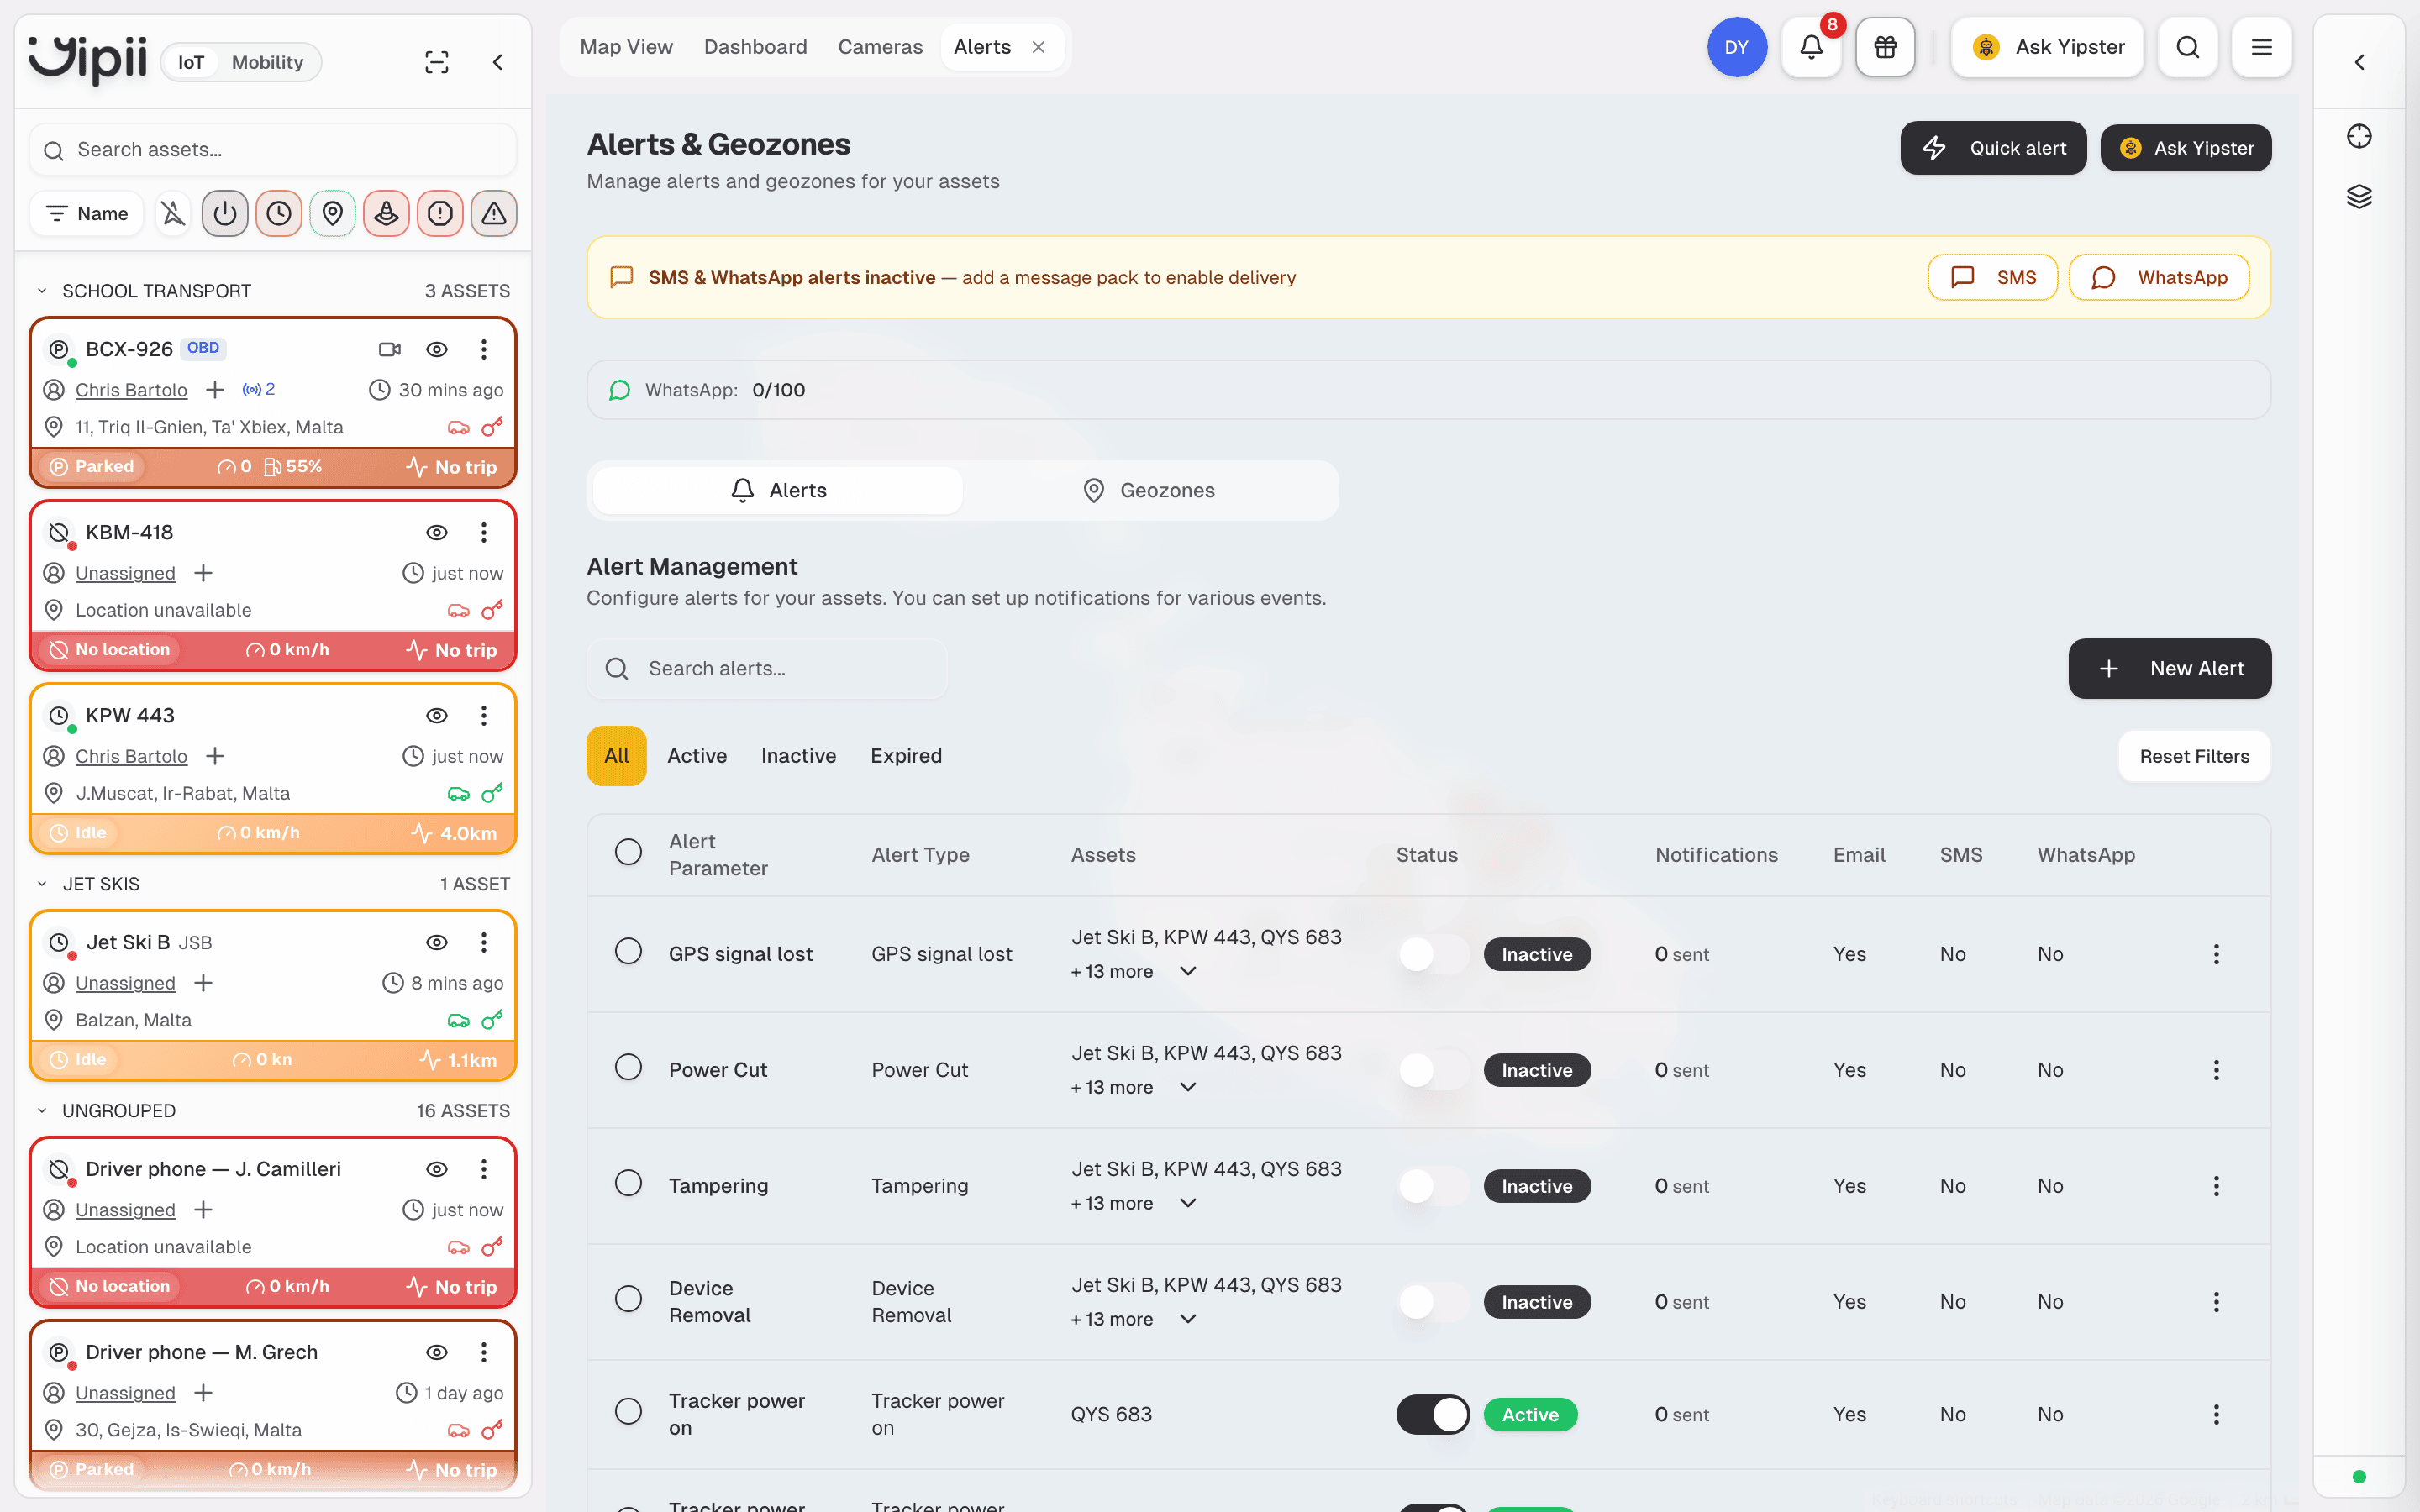This screenshot has width=2420, height=1512.
Task: Toggle the warning triangle filter
Action: coord(495,213)
